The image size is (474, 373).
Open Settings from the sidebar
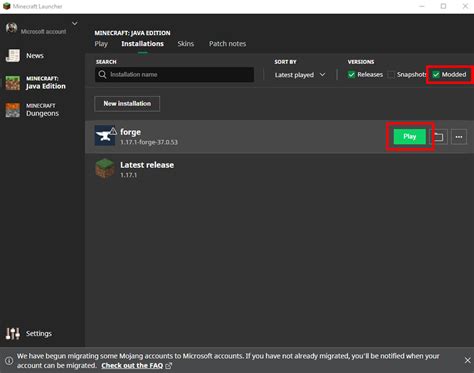click(x=29, y=333)
